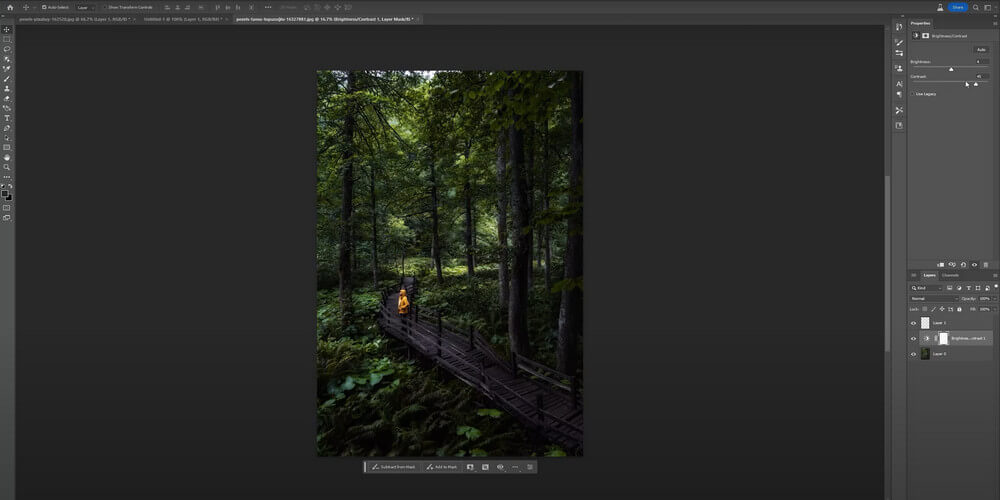Open the history panel icon in side strip
The image size is (1000, 500).
[899, 26]
